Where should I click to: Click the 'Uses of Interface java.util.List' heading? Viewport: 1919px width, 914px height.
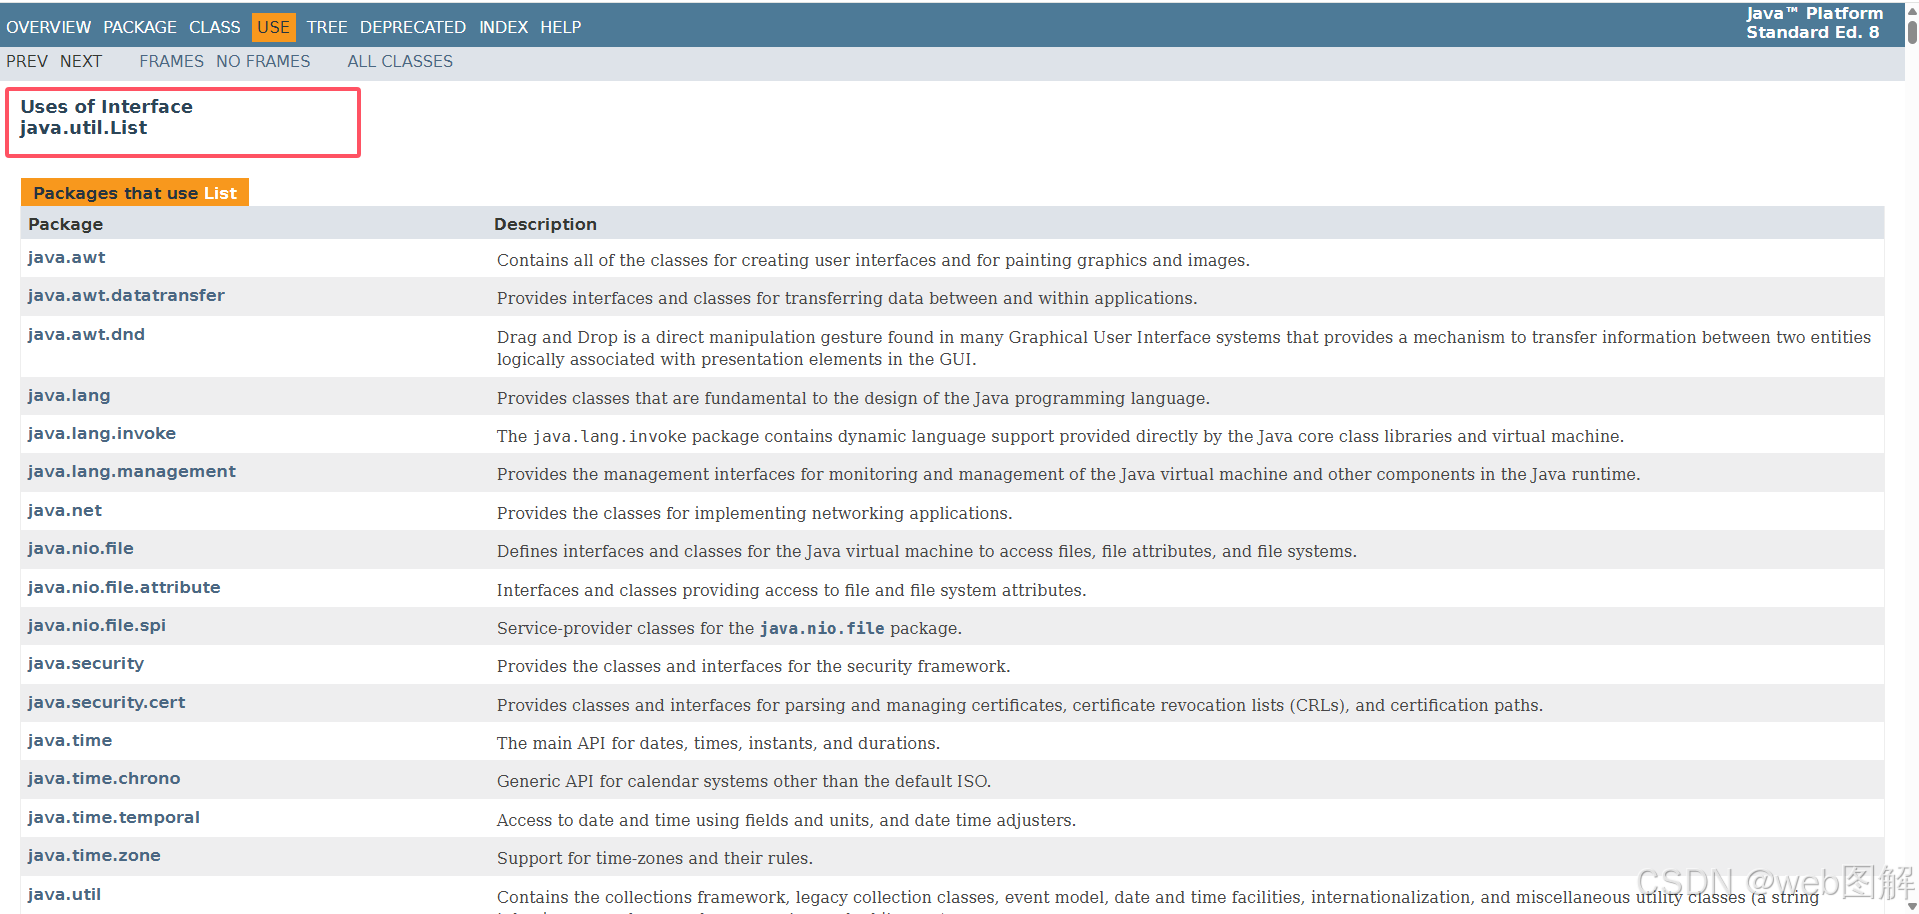[x=106, y=117]
